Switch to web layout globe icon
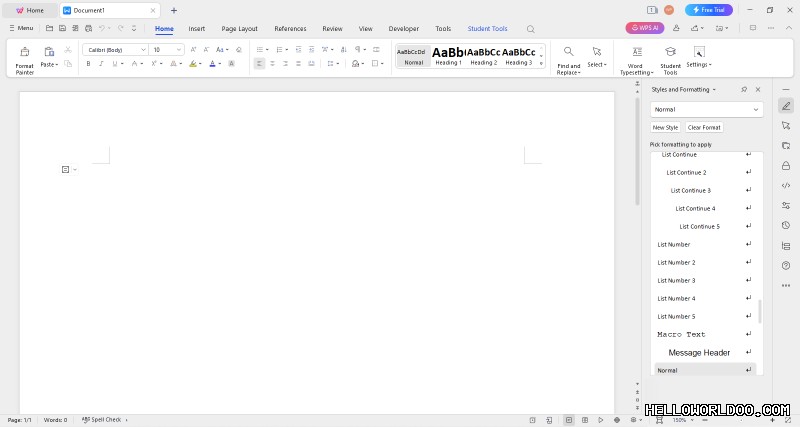The image size is (800, 427). pyautogui.click(x=617, y=420)
